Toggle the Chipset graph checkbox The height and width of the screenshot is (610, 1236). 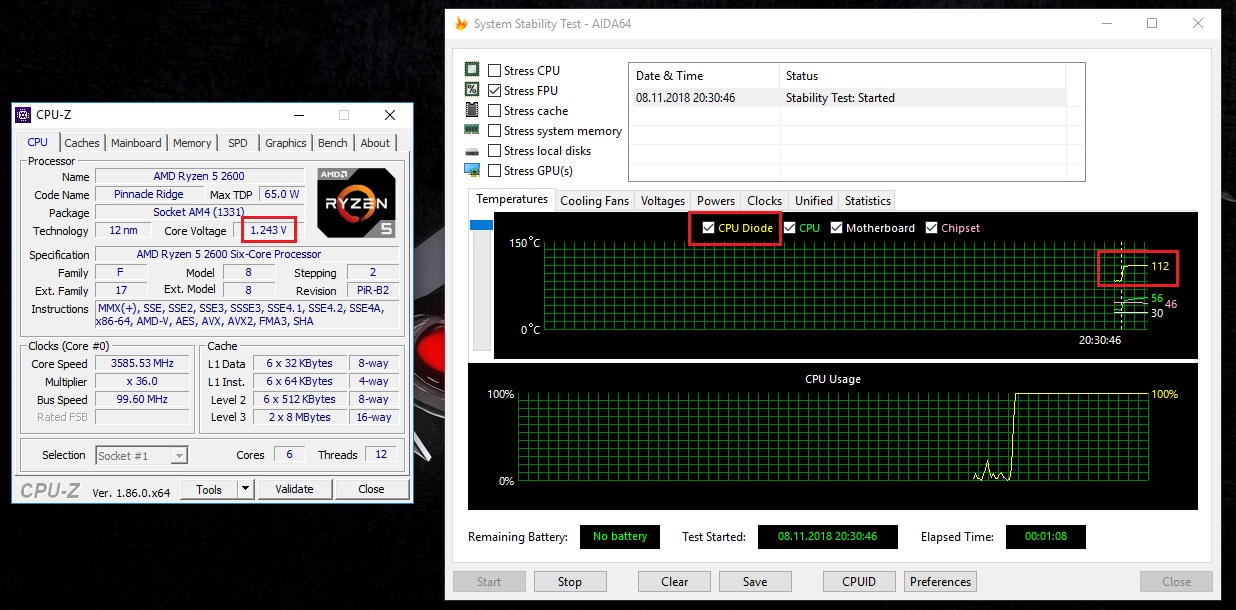[x=931, y=228]
